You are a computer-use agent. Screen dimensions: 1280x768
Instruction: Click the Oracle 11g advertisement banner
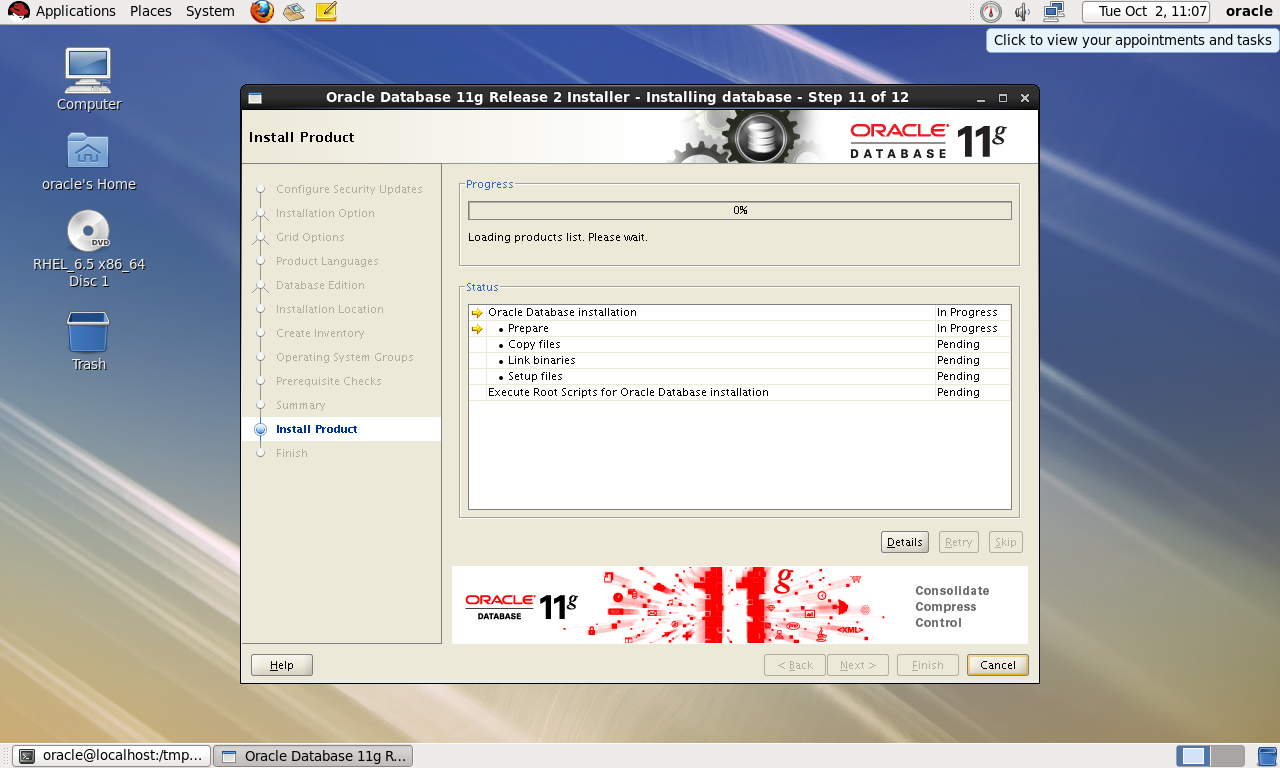tap(740, 605)
